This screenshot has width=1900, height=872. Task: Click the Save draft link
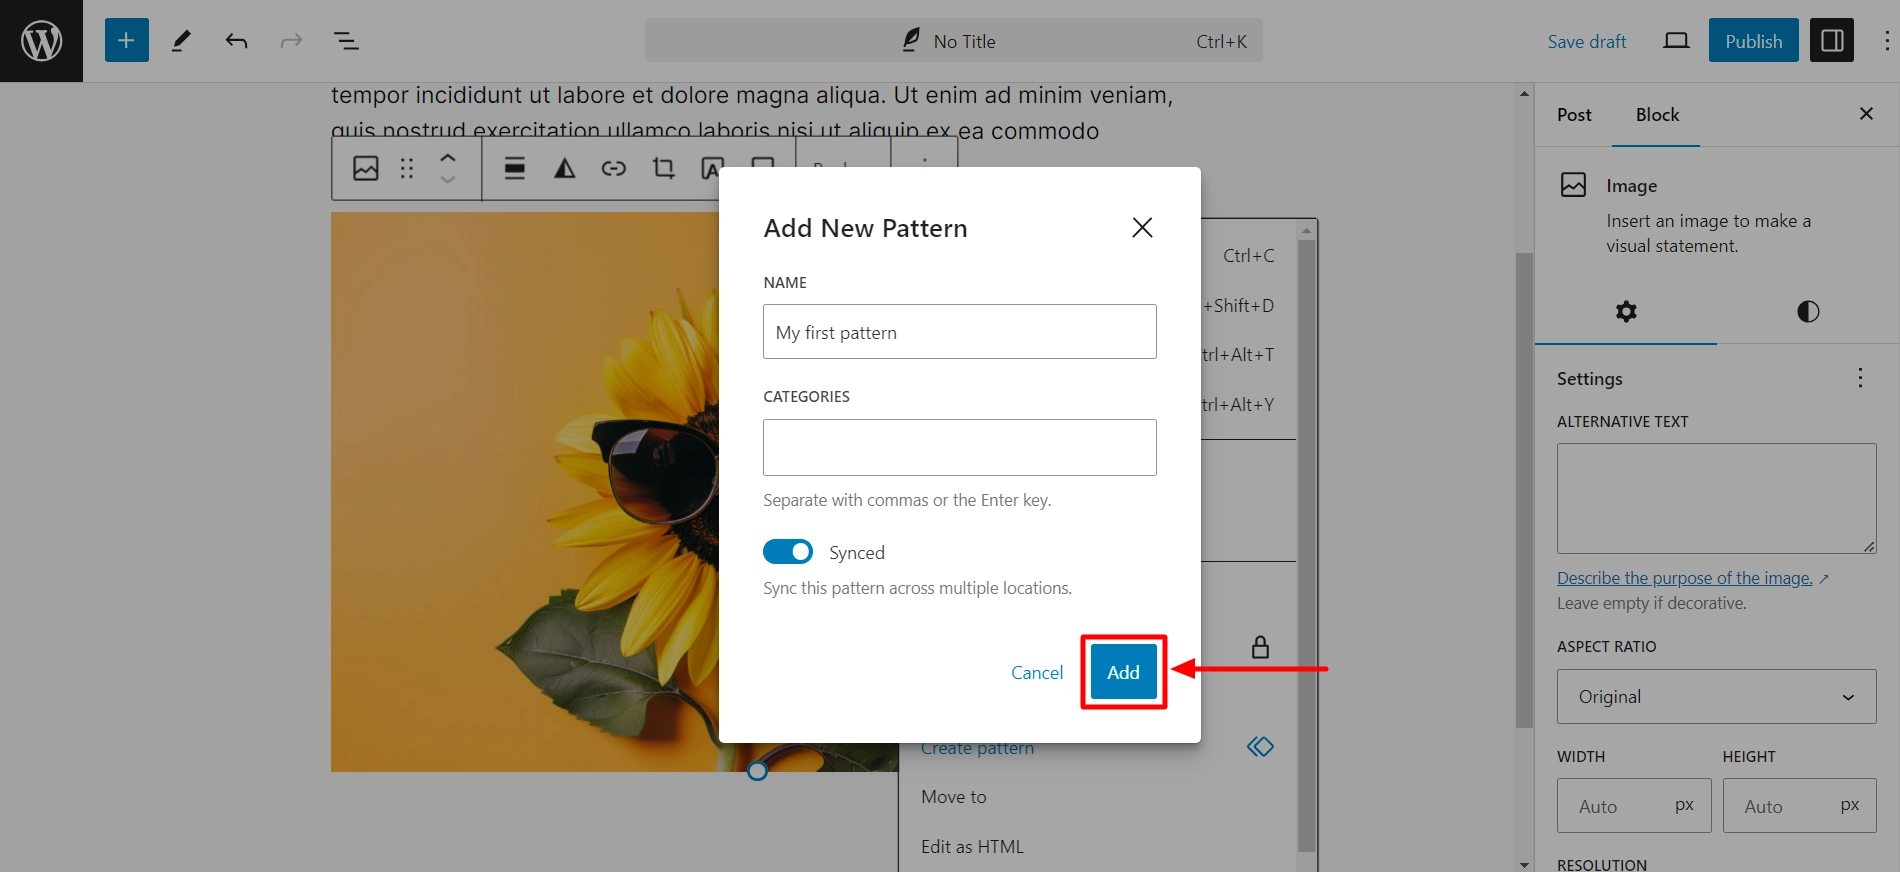coord(1587,41)
